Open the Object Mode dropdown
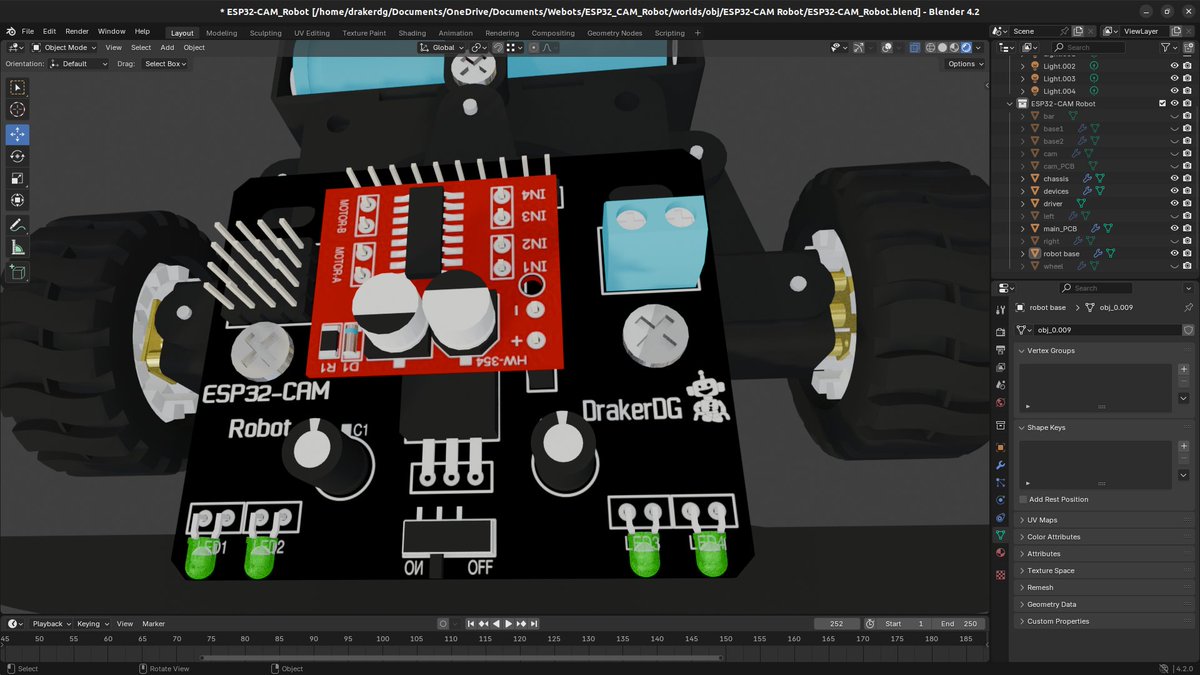1200x675 pixels. click(63, 47)
